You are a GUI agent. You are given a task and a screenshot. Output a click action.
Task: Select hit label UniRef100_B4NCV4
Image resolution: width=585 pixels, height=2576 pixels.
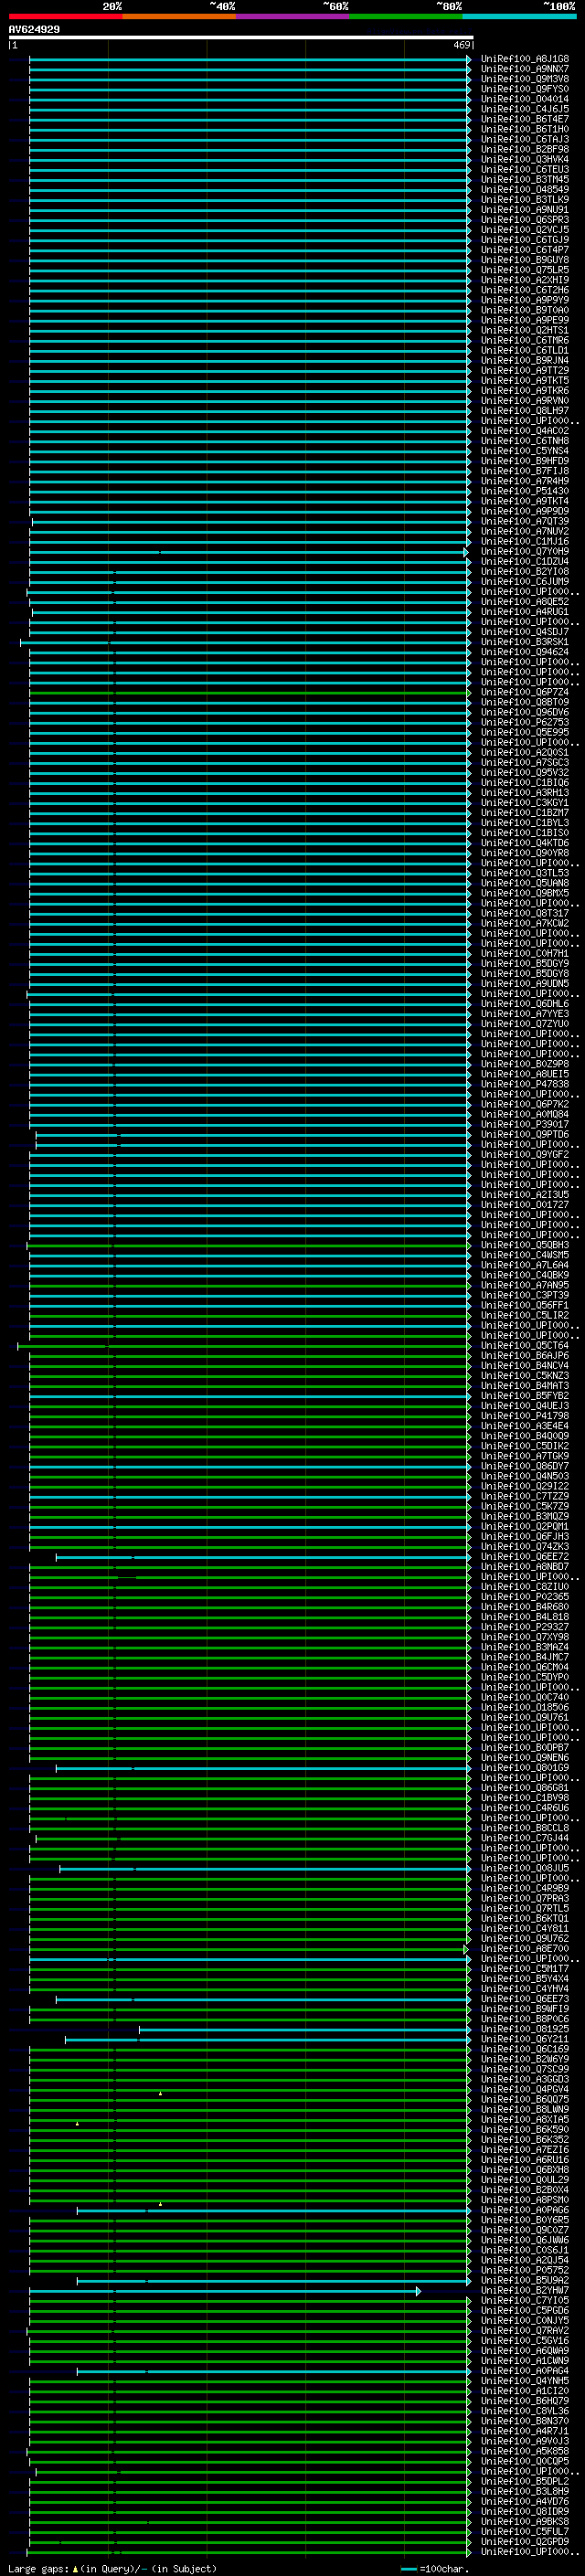(x=524, y=1365)
